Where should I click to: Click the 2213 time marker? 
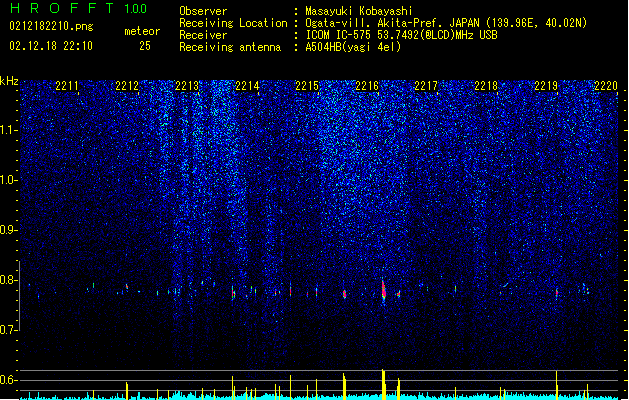[187, 85]
